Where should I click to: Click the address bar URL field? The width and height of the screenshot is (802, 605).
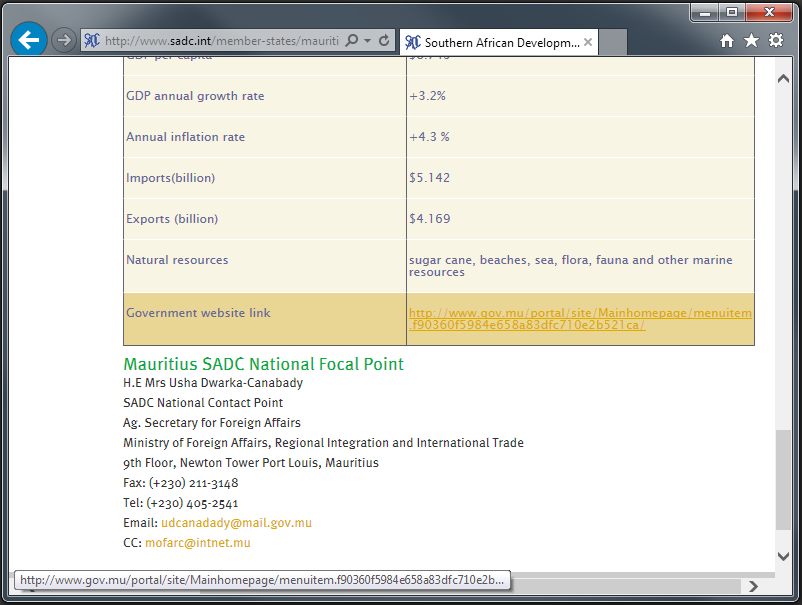coord(221,41)
